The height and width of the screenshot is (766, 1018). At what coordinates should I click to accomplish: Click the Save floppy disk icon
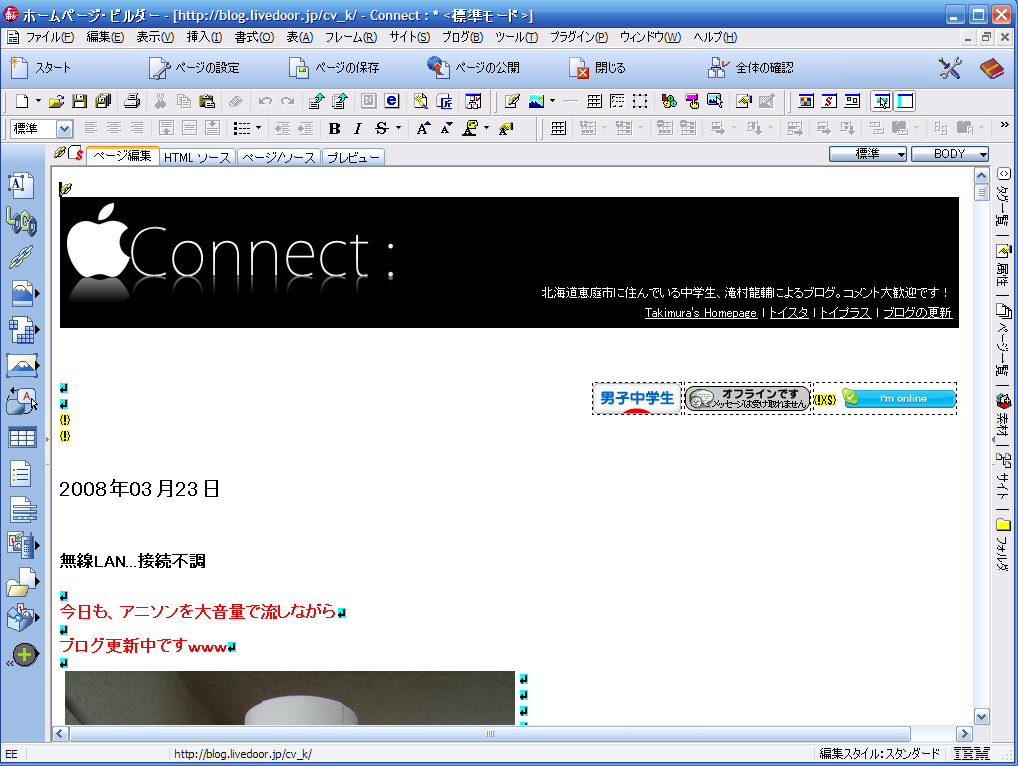click(79, 101)
